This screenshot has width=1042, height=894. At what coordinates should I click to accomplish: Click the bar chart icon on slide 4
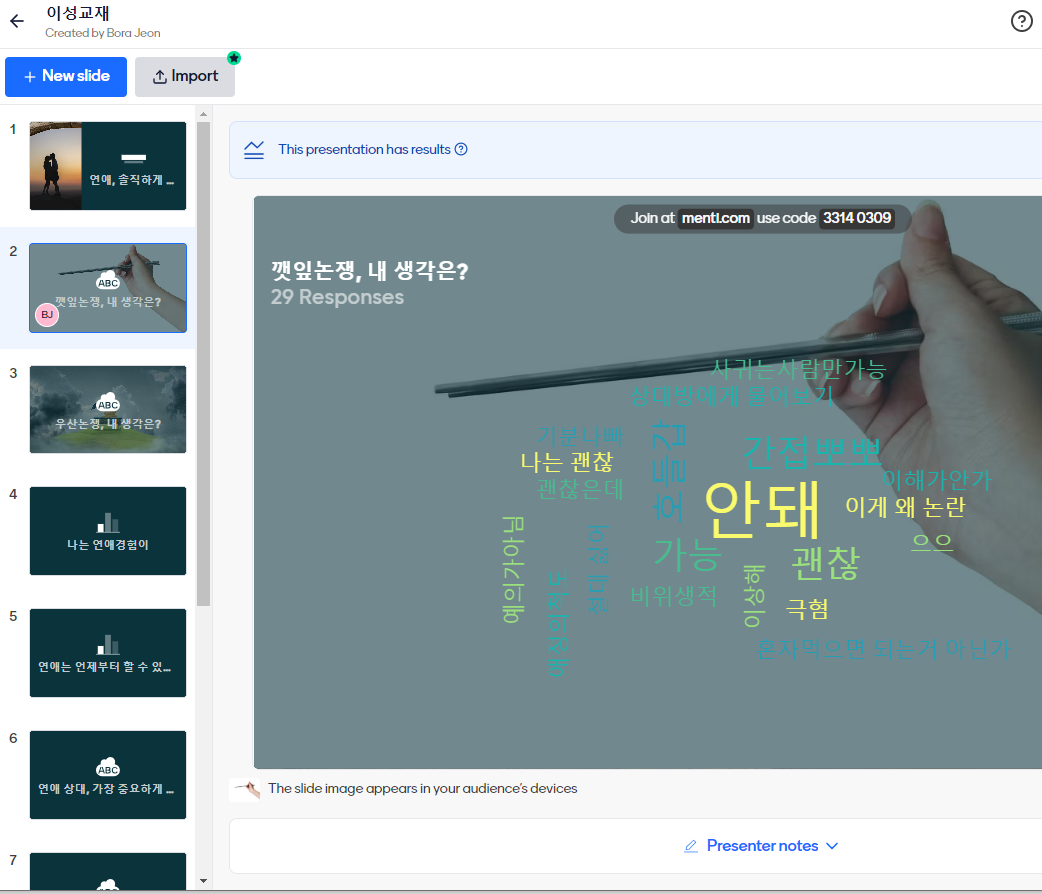pos(108,522)
